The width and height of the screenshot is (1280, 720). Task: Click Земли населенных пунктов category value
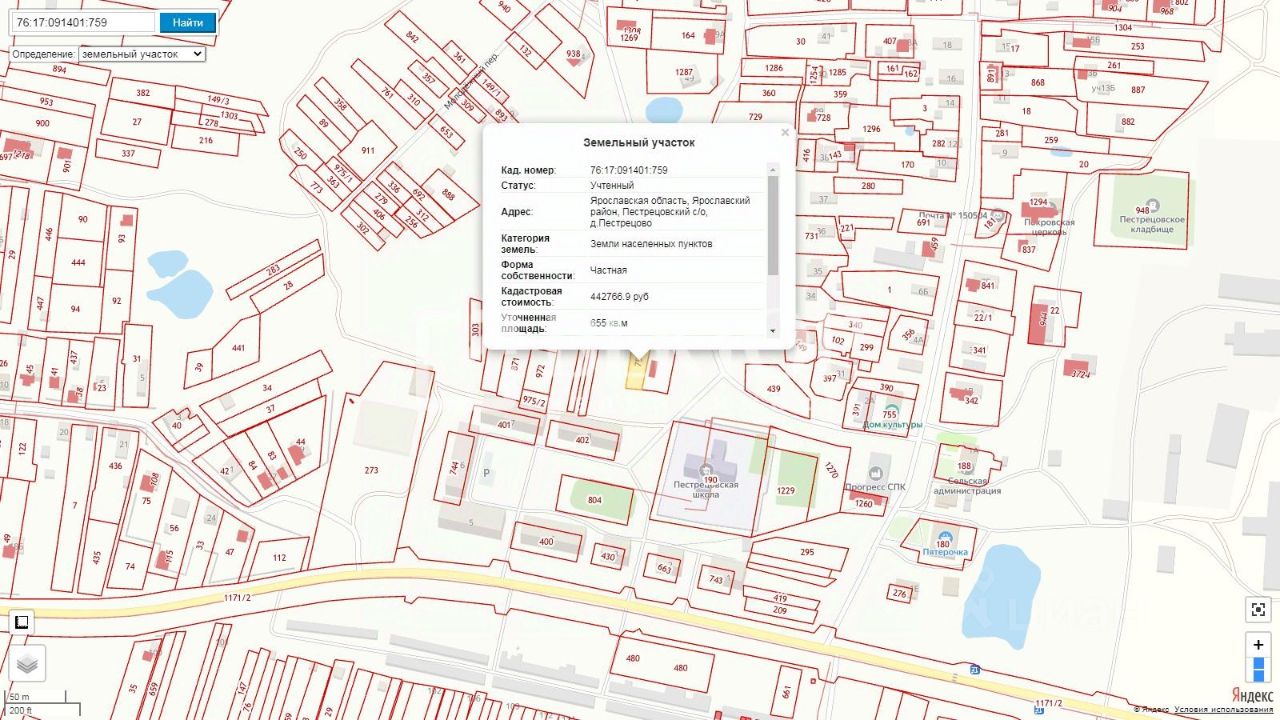pyautogui.click(x=651, y=244)
